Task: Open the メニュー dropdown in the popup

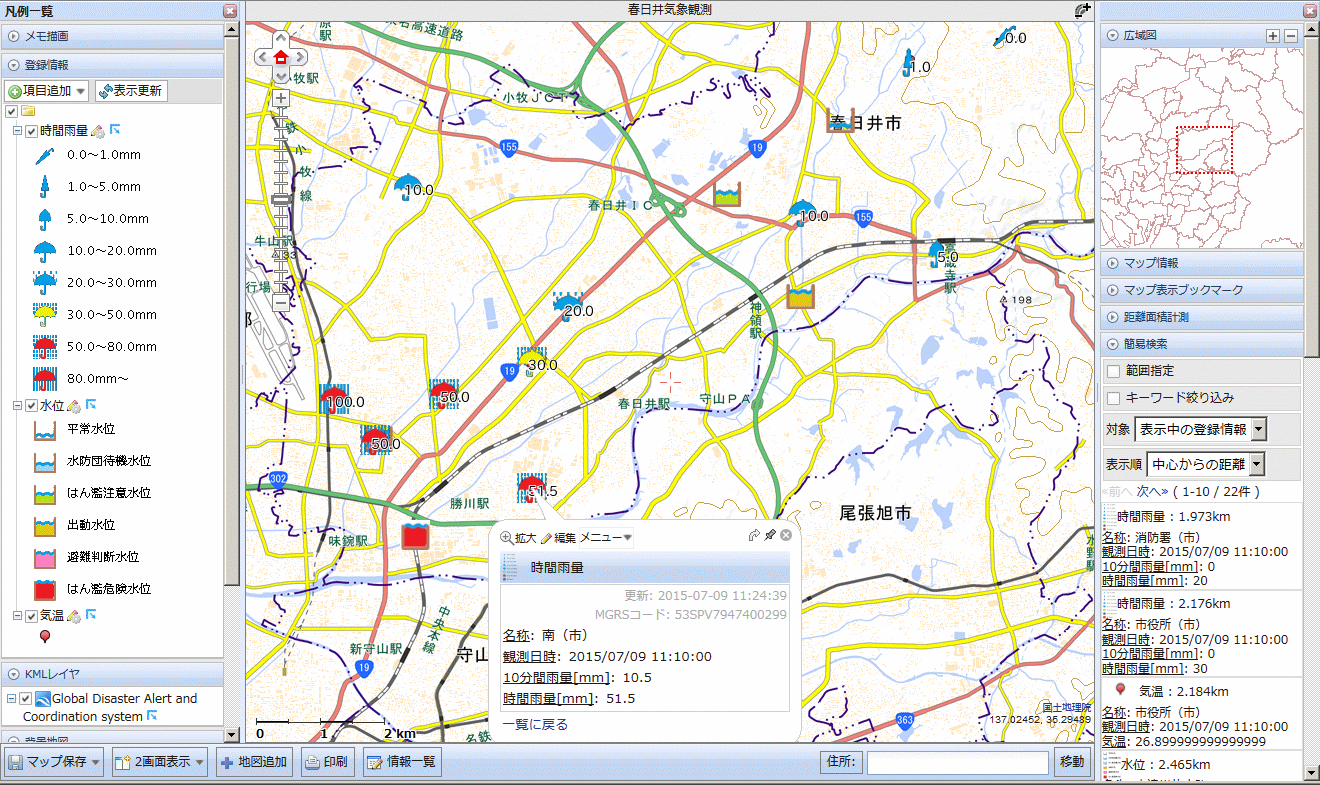Action: click(606, 538)
